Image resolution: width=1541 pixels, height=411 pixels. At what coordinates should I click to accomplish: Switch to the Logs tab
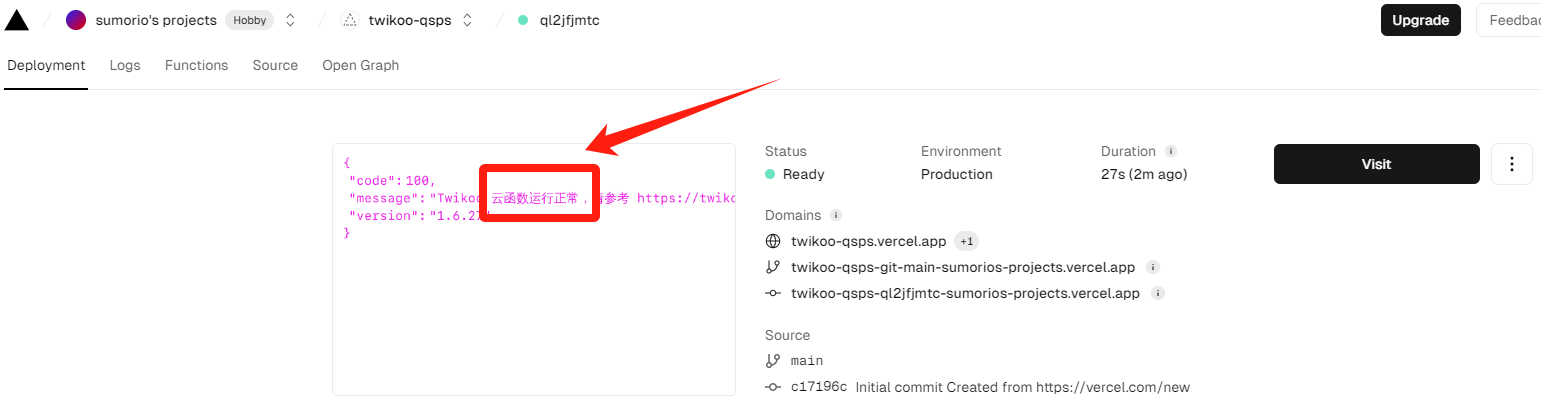click(x=125, y=65)
